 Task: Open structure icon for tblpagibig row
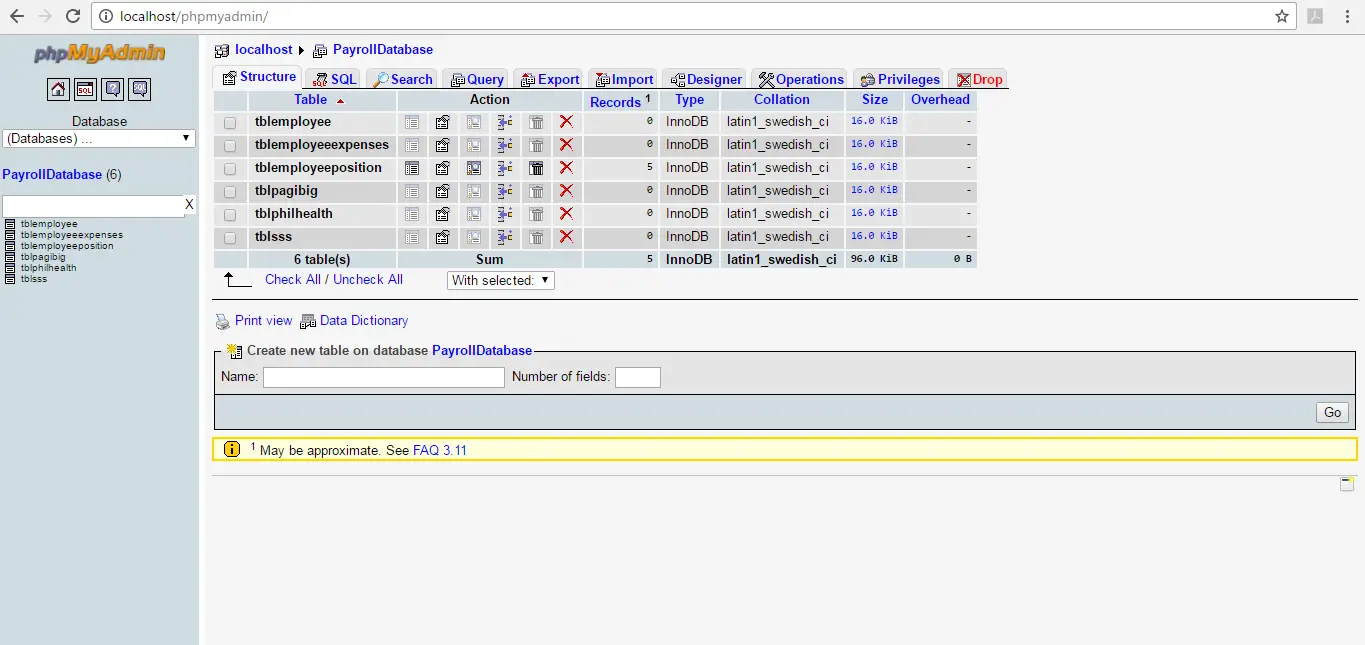point(443,191)
